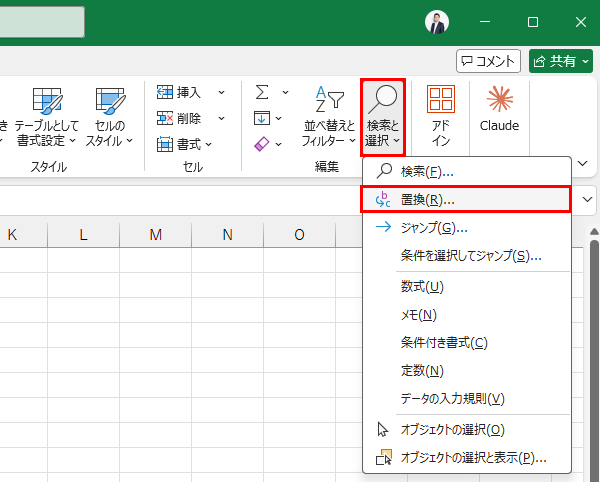This screenshot has width=600, height=482.
Task: Expand the AutoSum dropdown arrow
Action: (285, 92)
